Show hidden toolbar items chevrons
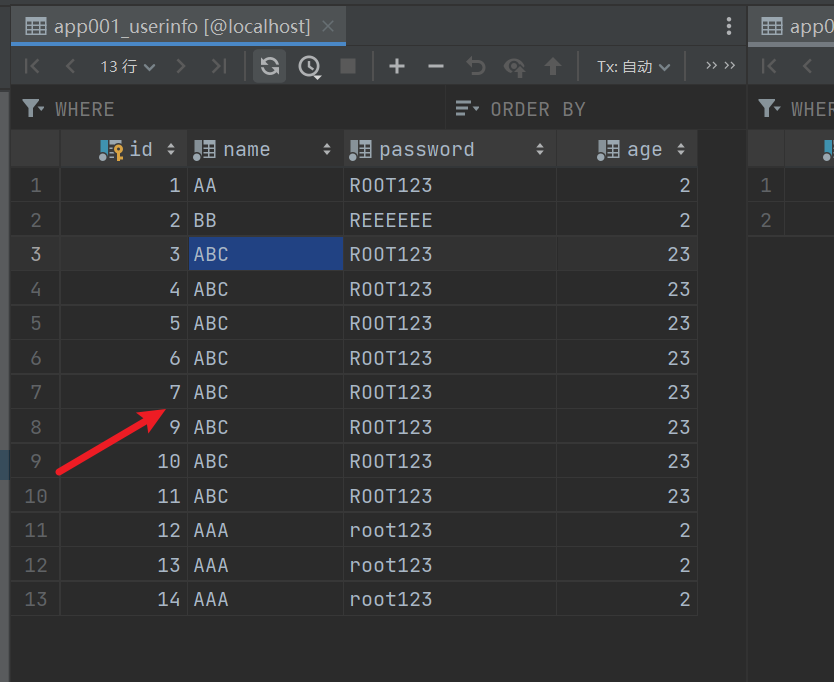This screenshot has height=682, width=834. [720, 65]
